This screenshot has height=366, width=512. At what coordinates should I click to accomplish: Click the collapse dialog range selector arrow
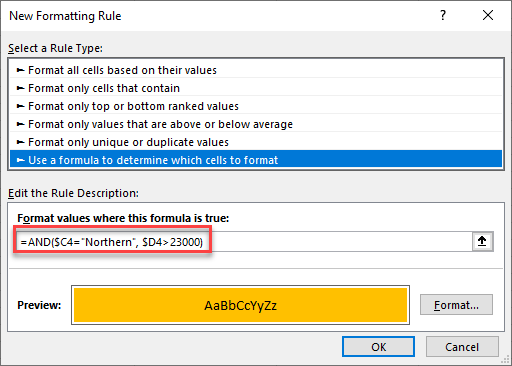pos(482,241)
